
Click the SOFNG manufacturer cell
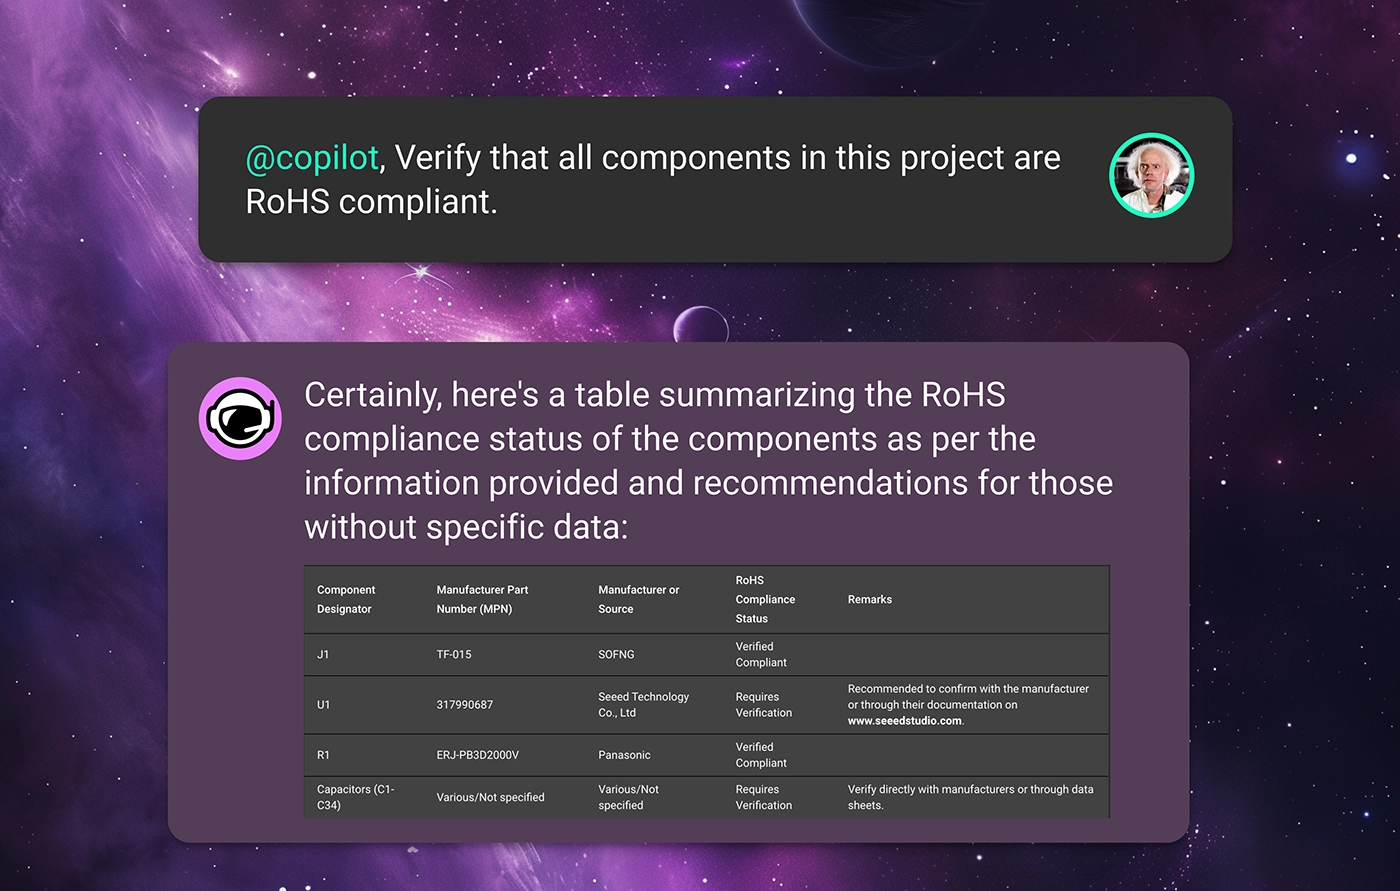616,655
